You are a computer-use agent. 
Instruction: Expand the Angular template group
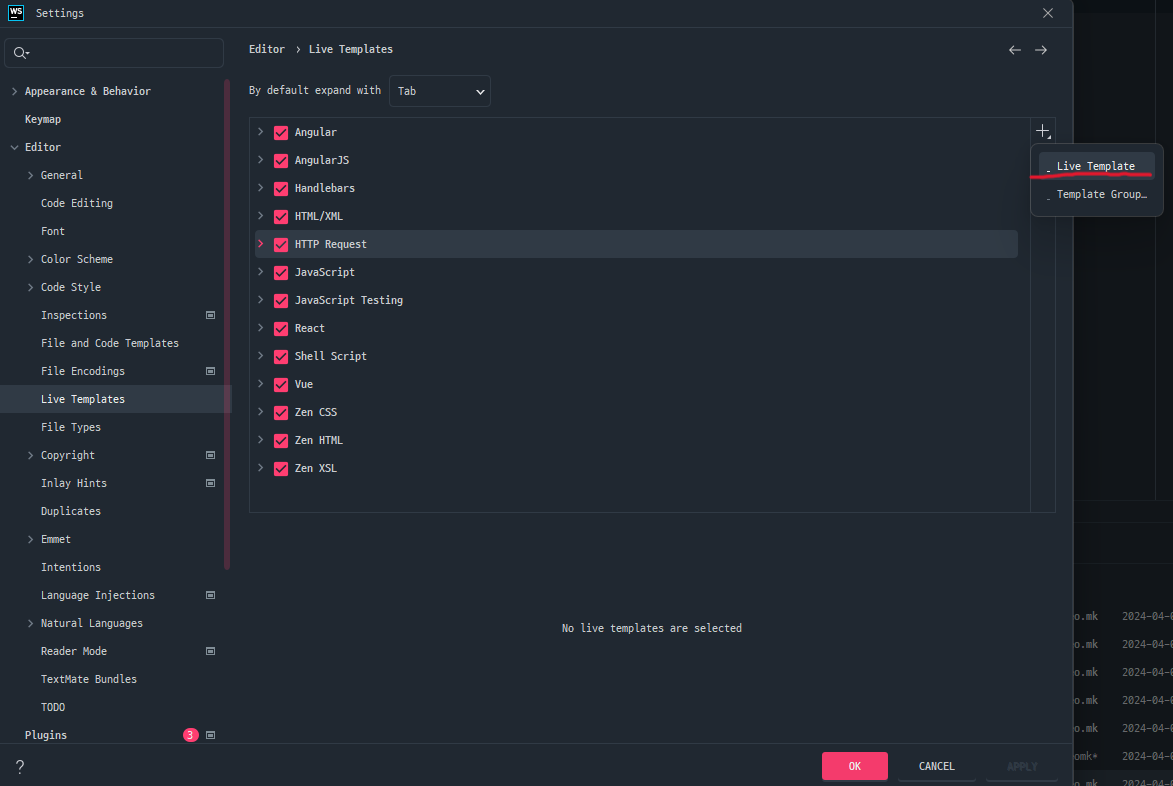[260, 132]
